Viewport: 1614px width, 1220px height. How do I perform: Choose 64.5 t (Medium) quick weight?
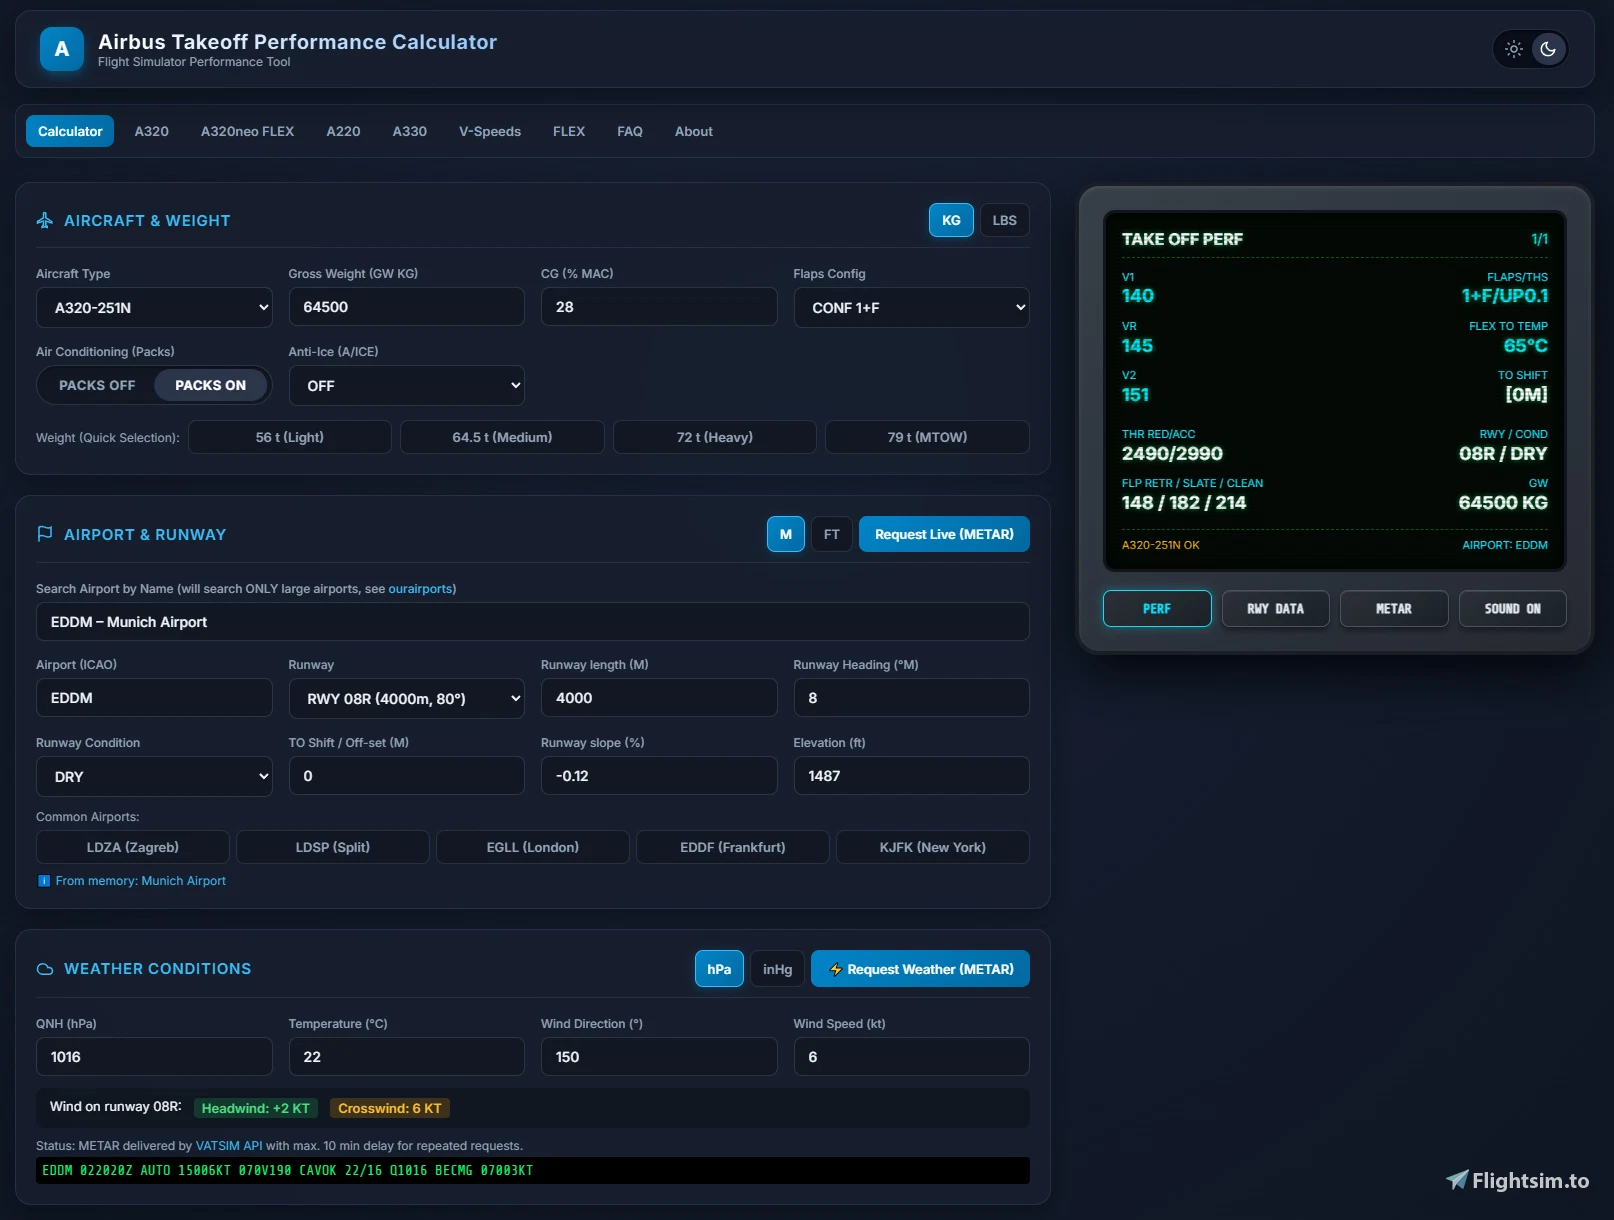point(502,437)
